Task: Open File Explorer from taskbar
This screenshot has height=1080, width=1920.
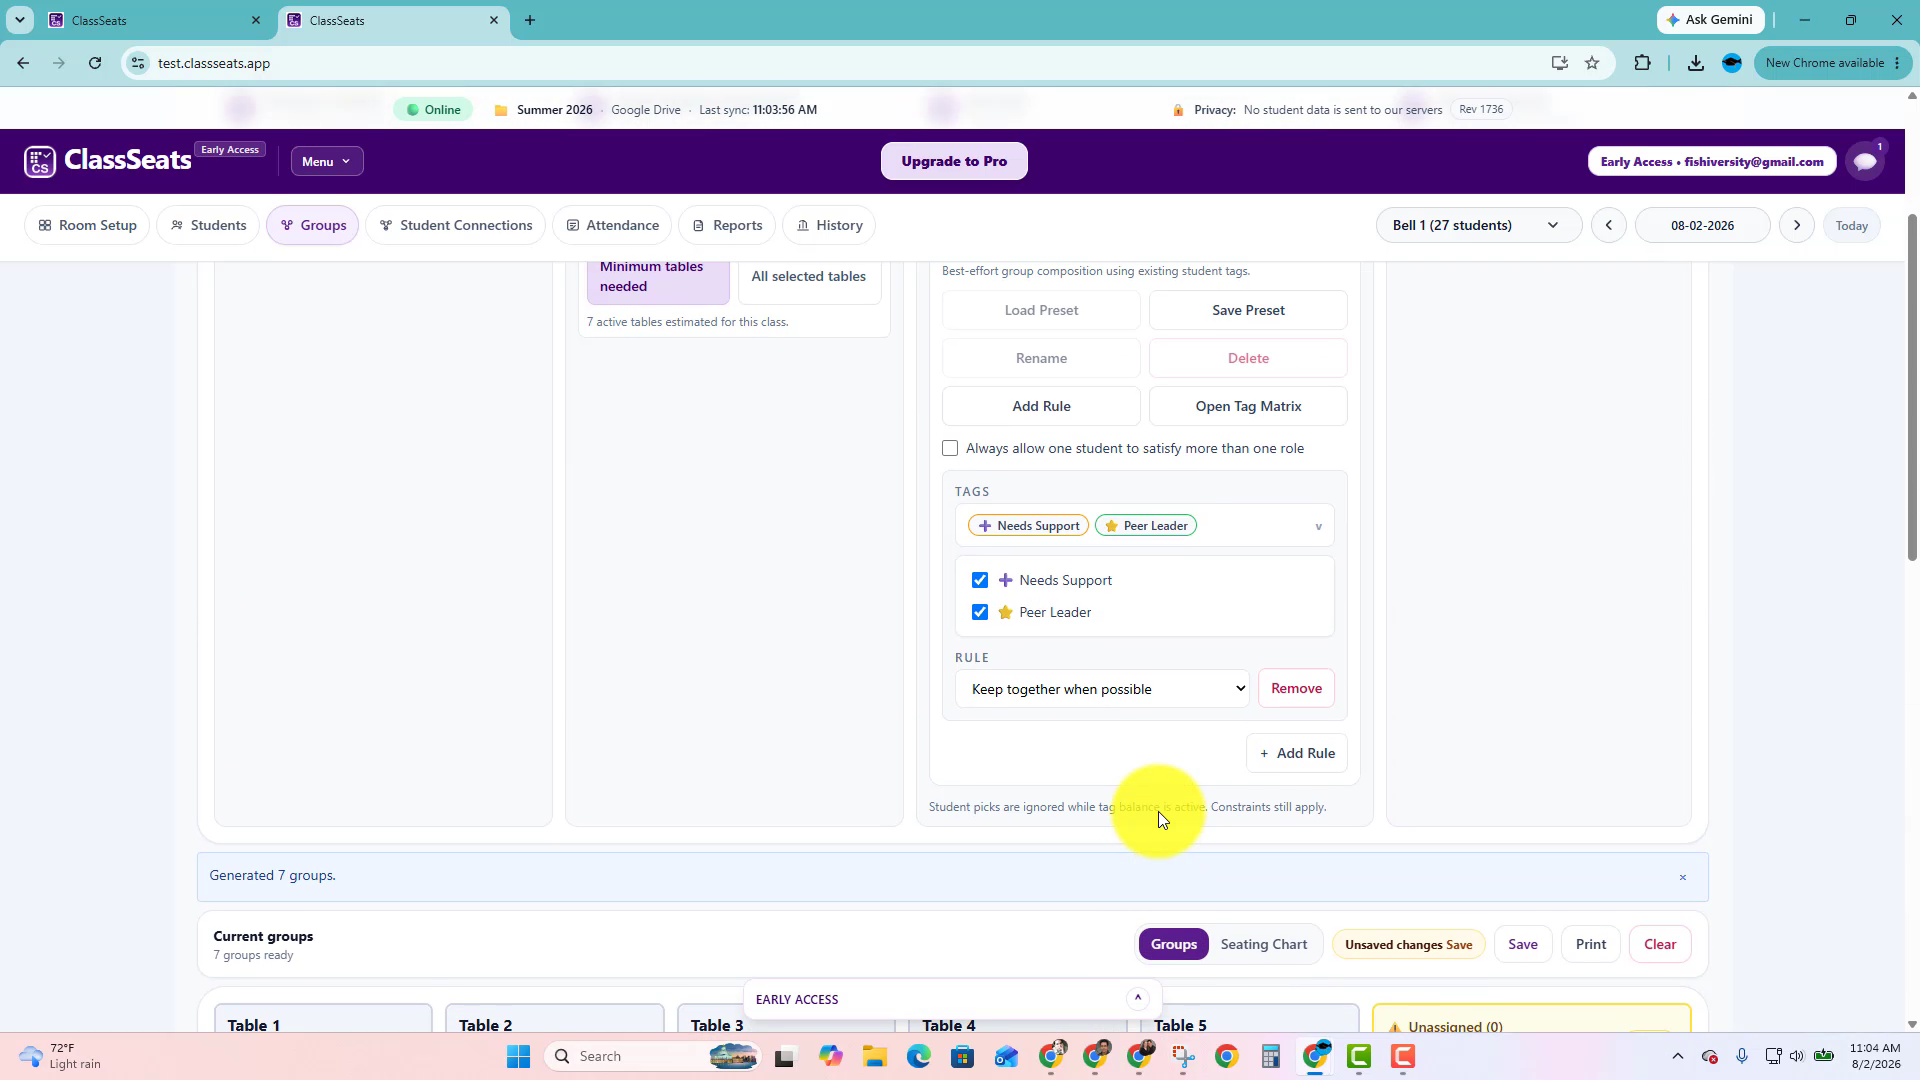Action: pyautogui.click(x=875, y=1056)
